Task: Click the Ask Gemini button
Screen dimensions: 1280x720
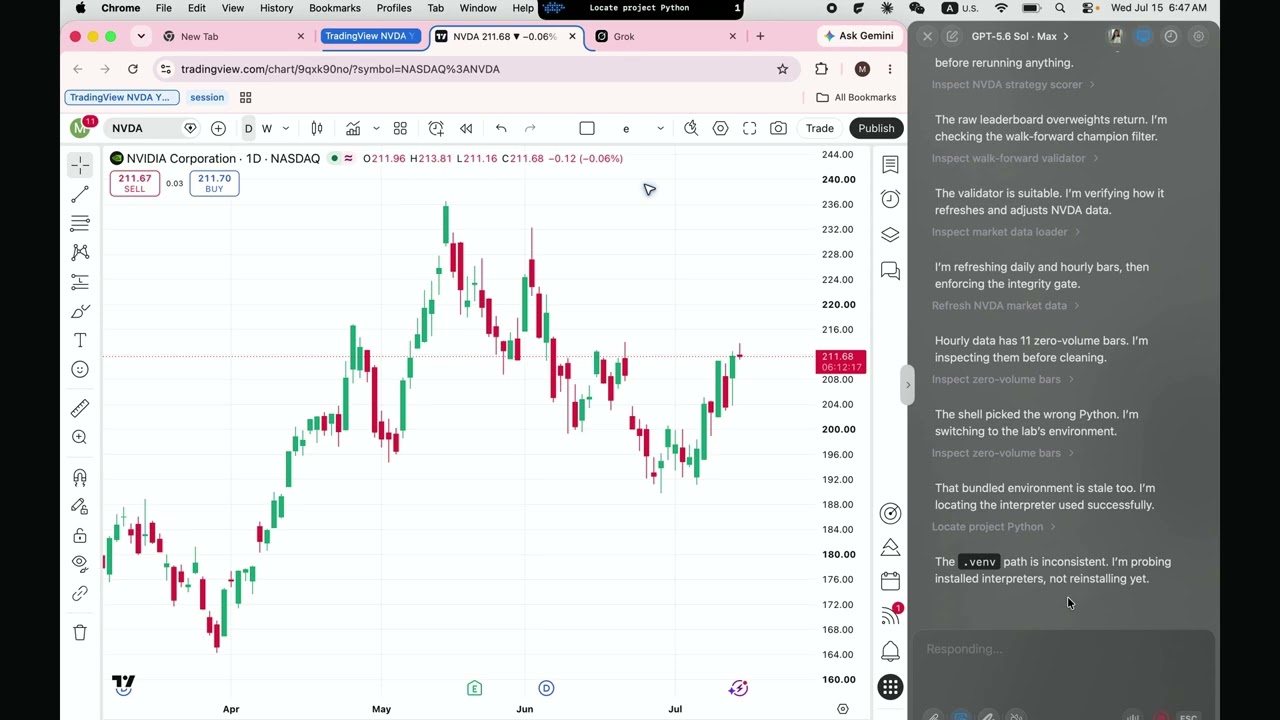Action: (x=858, y=36)
